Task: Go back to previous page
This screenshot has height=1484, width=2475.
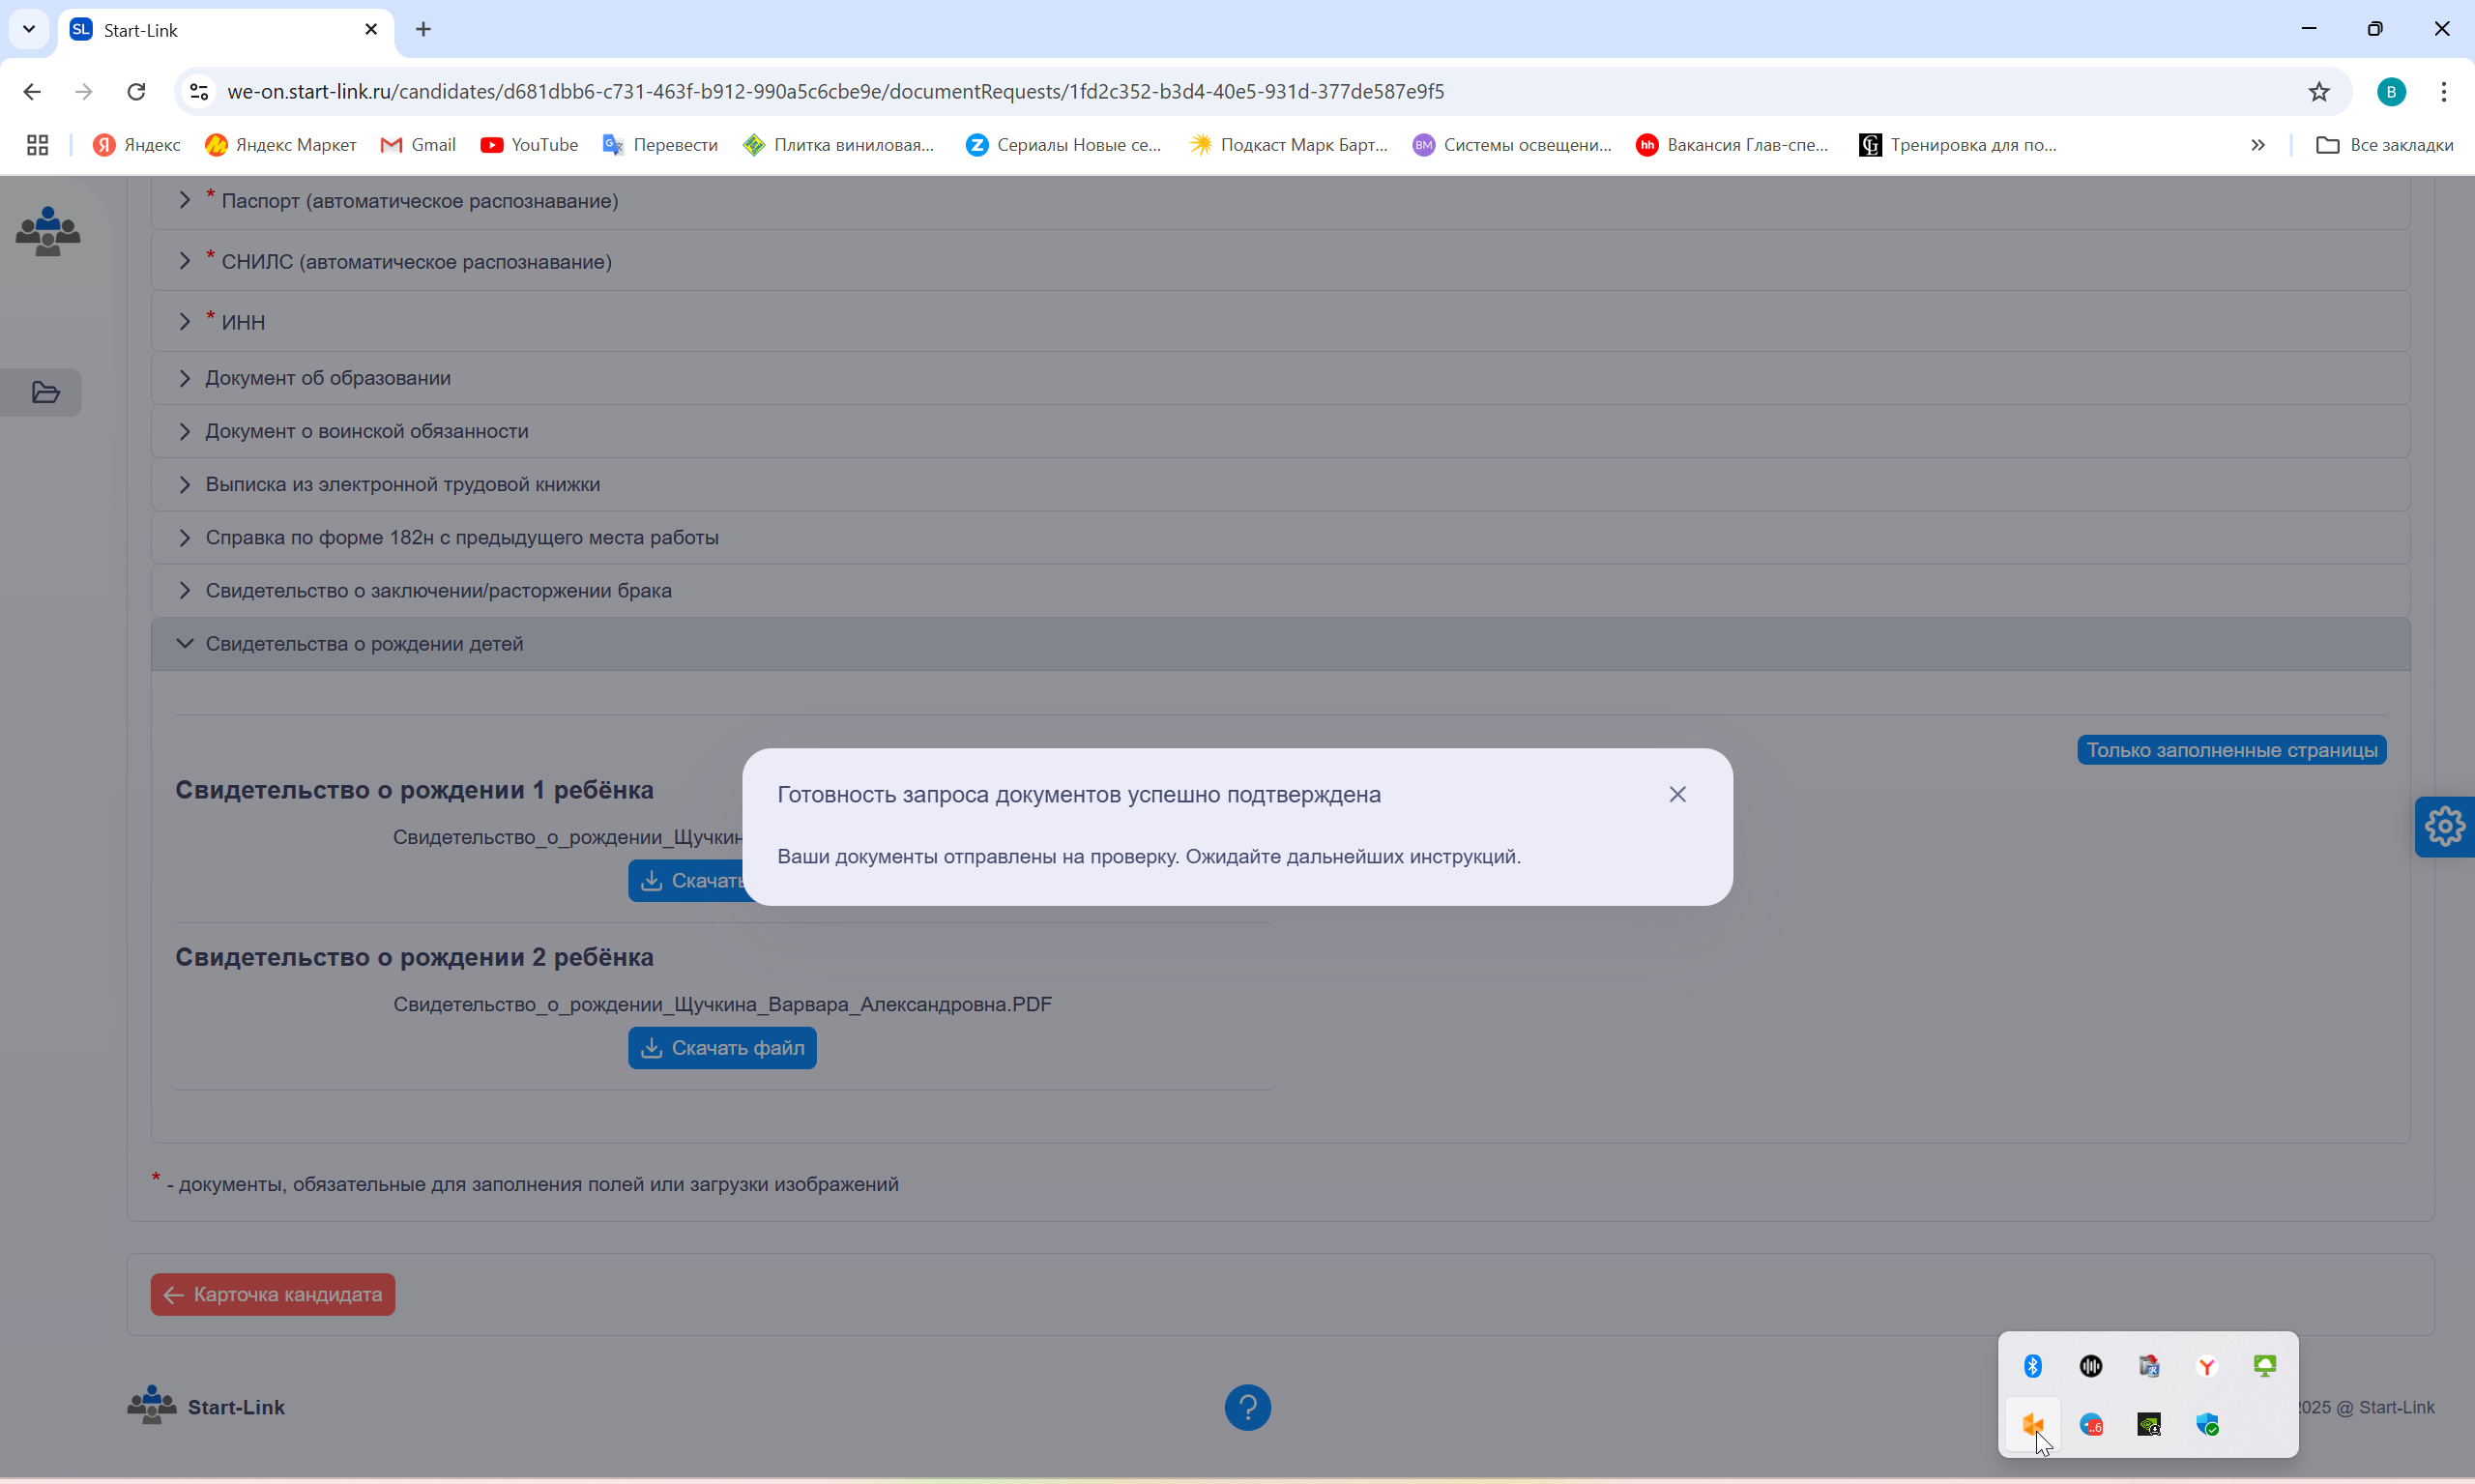Action: click(x=32, y=91)
